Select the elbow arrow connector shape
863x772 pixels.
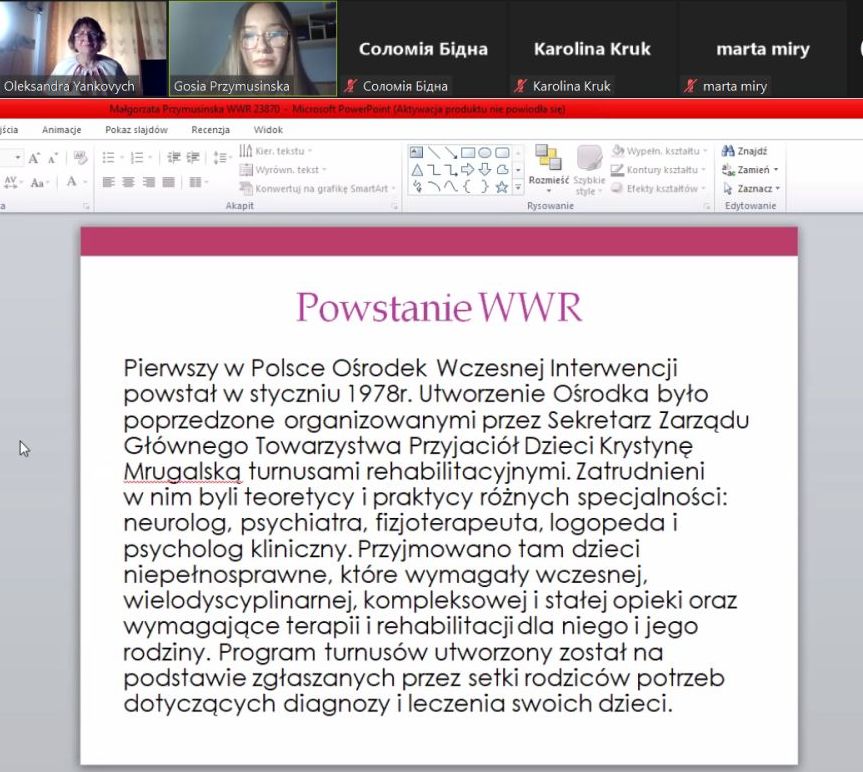tap(451, 169)
